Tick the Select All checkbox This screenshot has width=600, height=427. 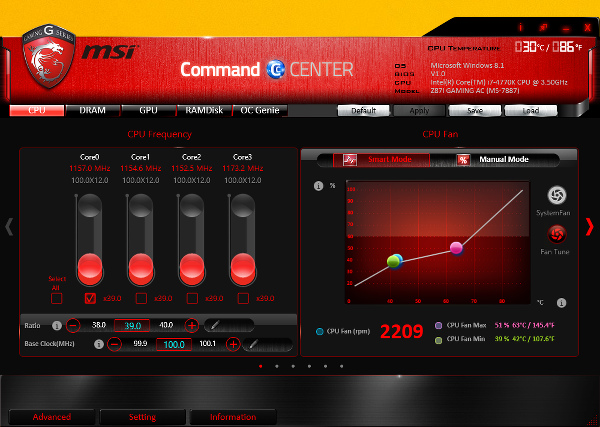tap(57, 298)
